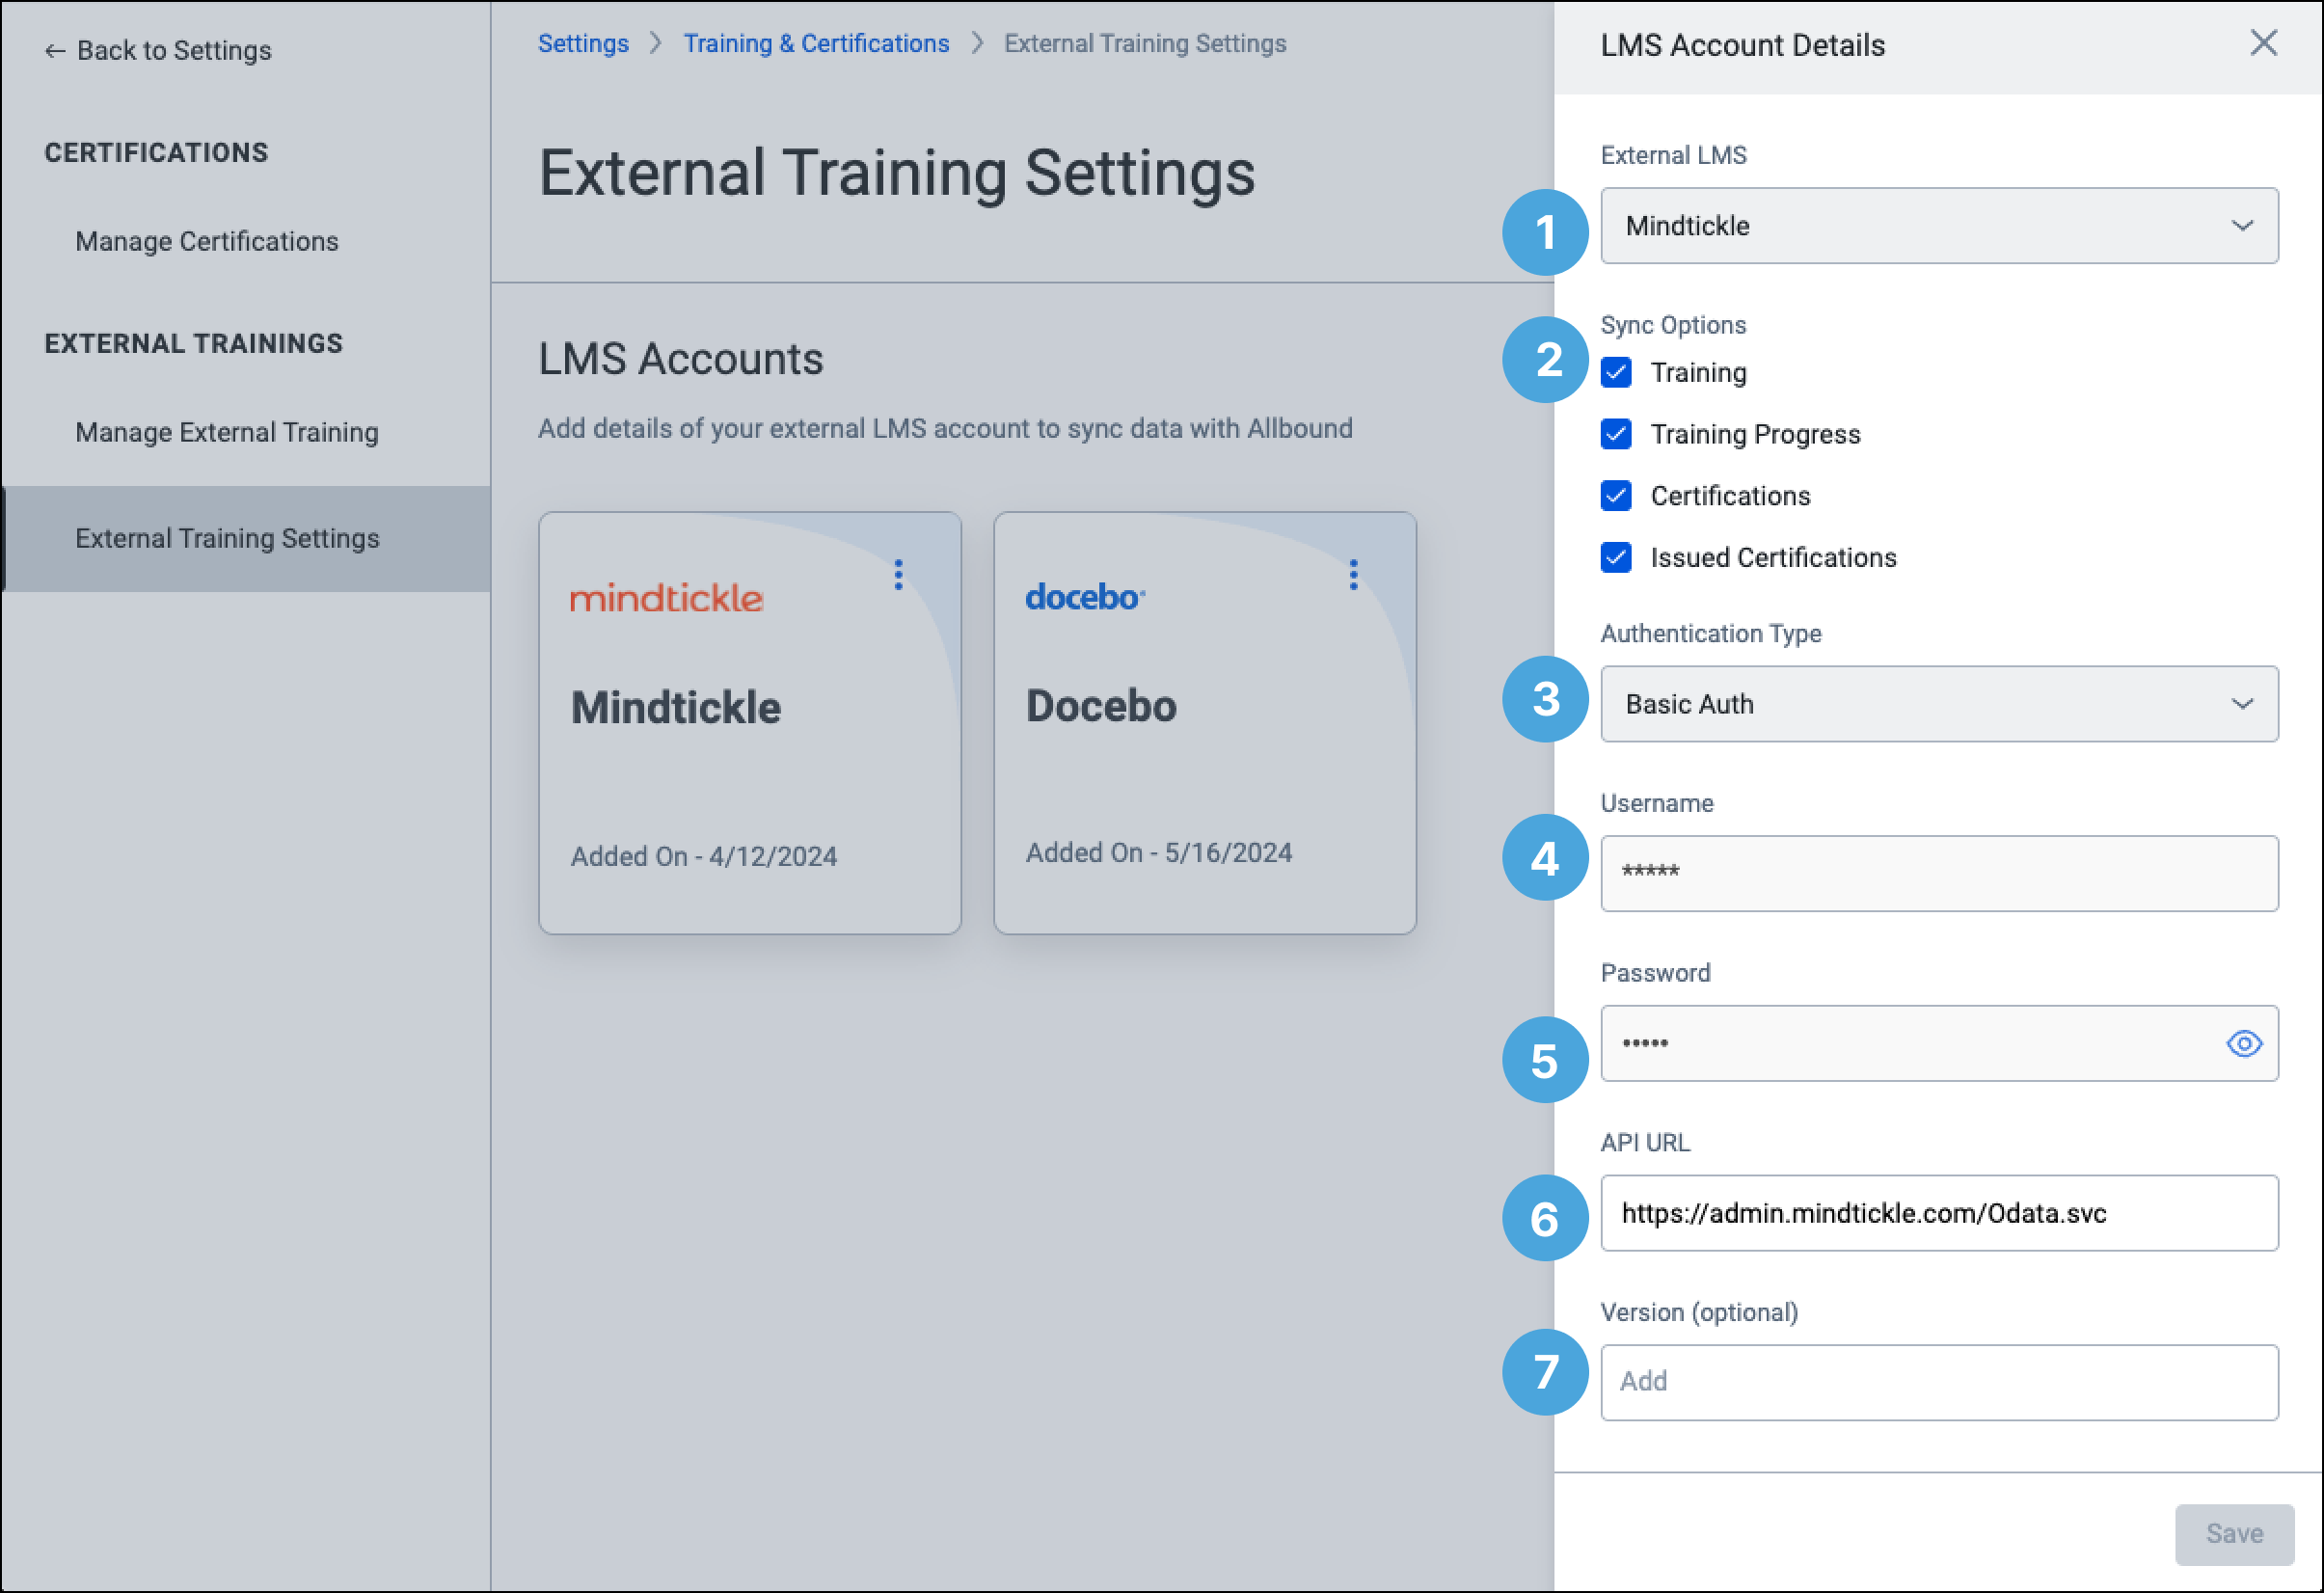Click 'Added On - 5/16/2024' text
Screen dimensions: 2324x1593
tap(1159, 853)
